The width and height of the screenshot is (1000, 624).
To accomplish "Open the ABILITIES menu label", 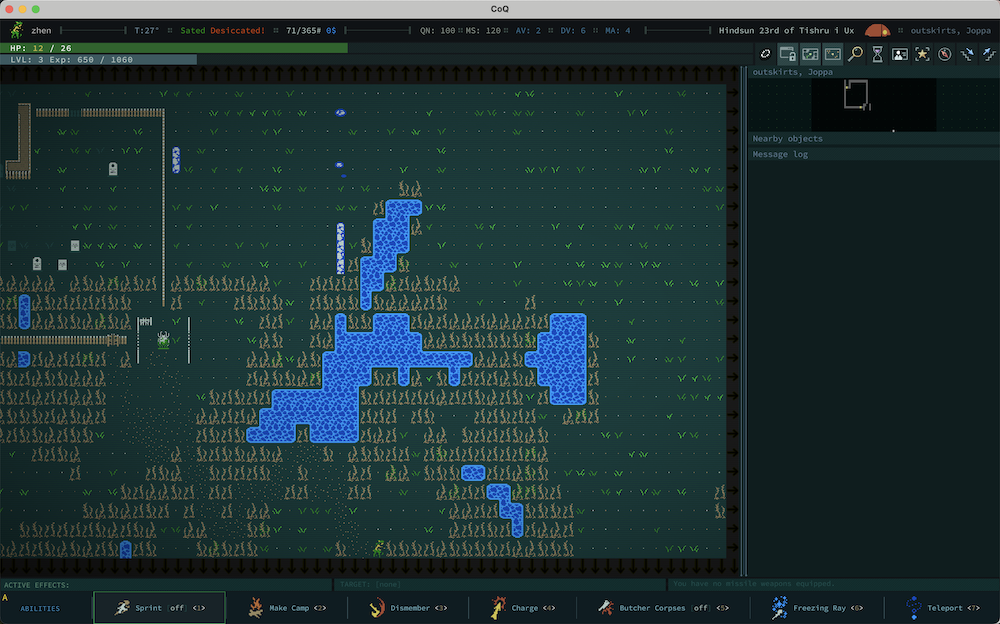I will click(40, 608).
